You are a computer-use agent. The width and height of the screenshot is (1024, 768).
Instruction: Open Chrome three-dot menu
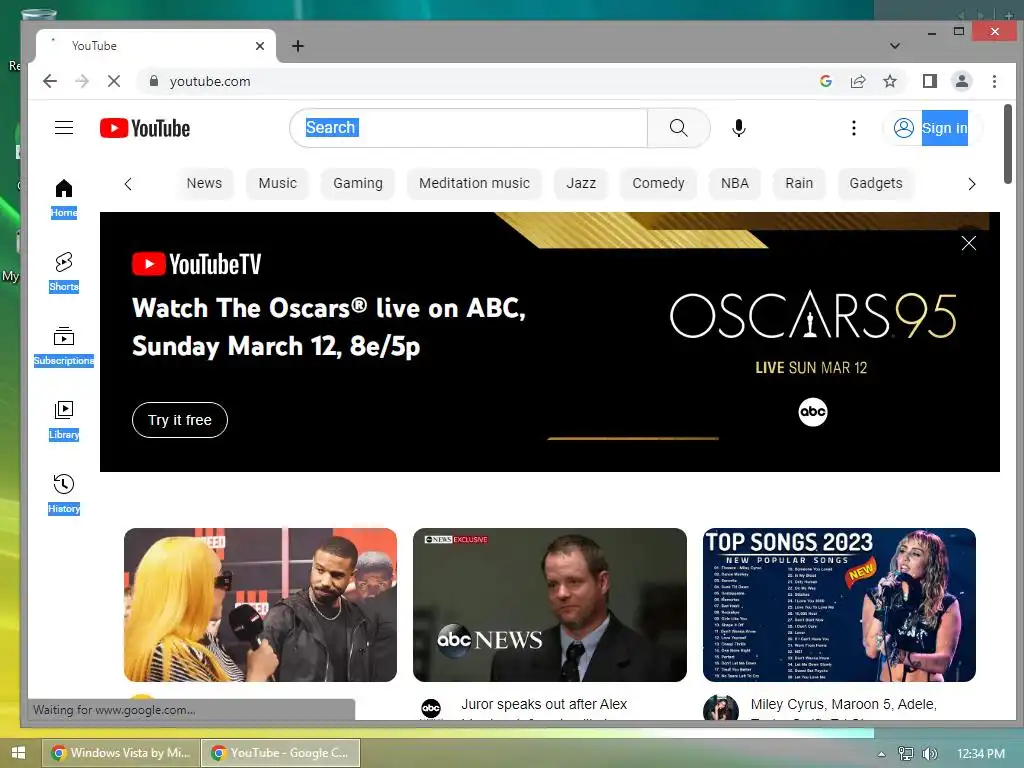tap(994, 81)
